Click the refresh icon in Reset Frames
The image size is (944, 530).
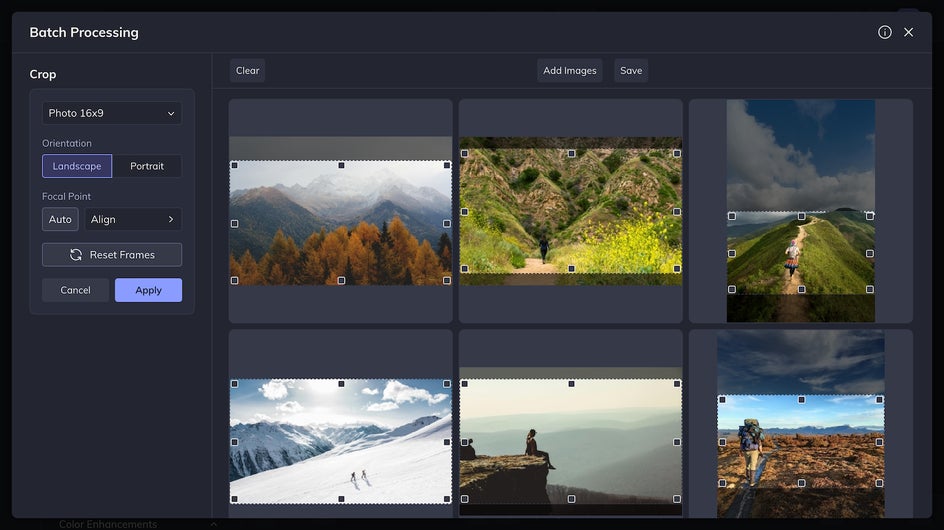tap(76, 255)
